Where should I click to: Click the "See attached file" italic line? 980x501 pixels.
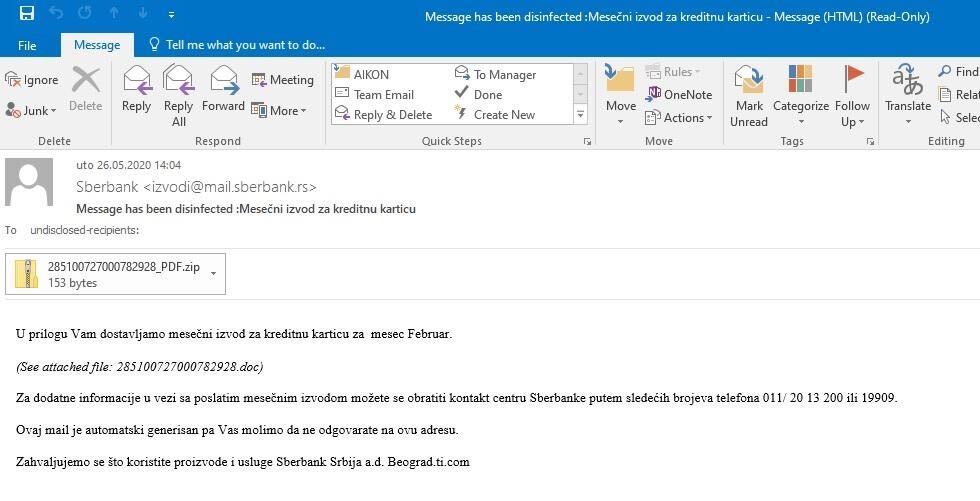click(x=140, y=367)
